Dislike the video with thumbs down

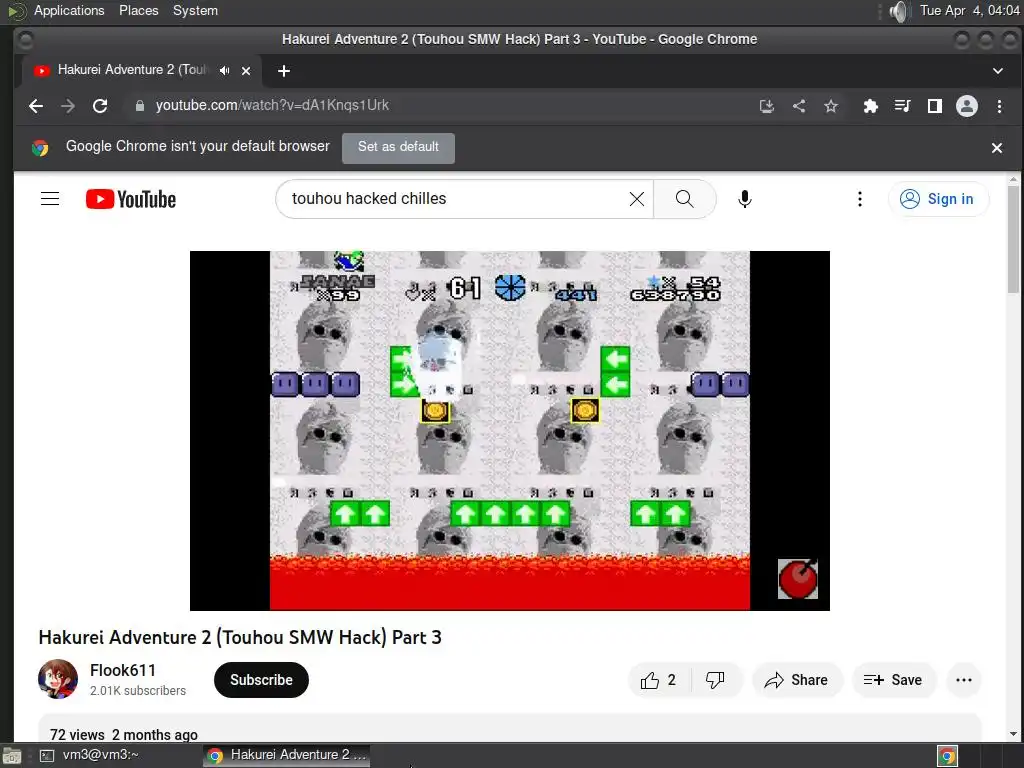[716, 680]
